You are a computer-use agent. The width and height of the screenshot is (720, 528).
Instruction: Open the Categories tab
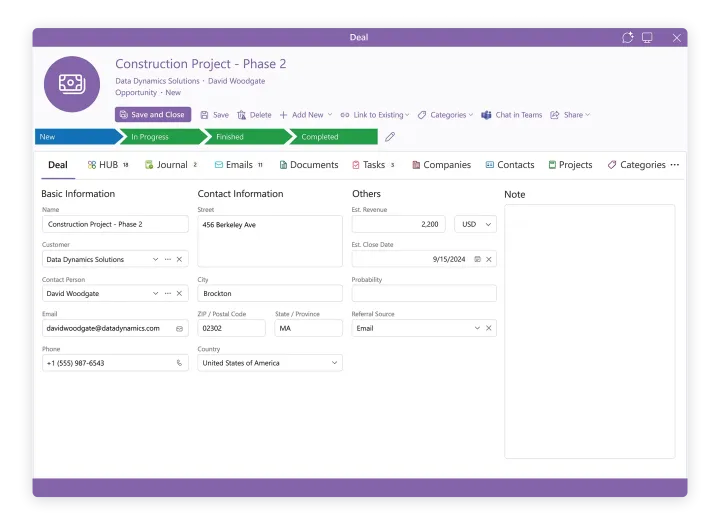(x=636, y=165)
